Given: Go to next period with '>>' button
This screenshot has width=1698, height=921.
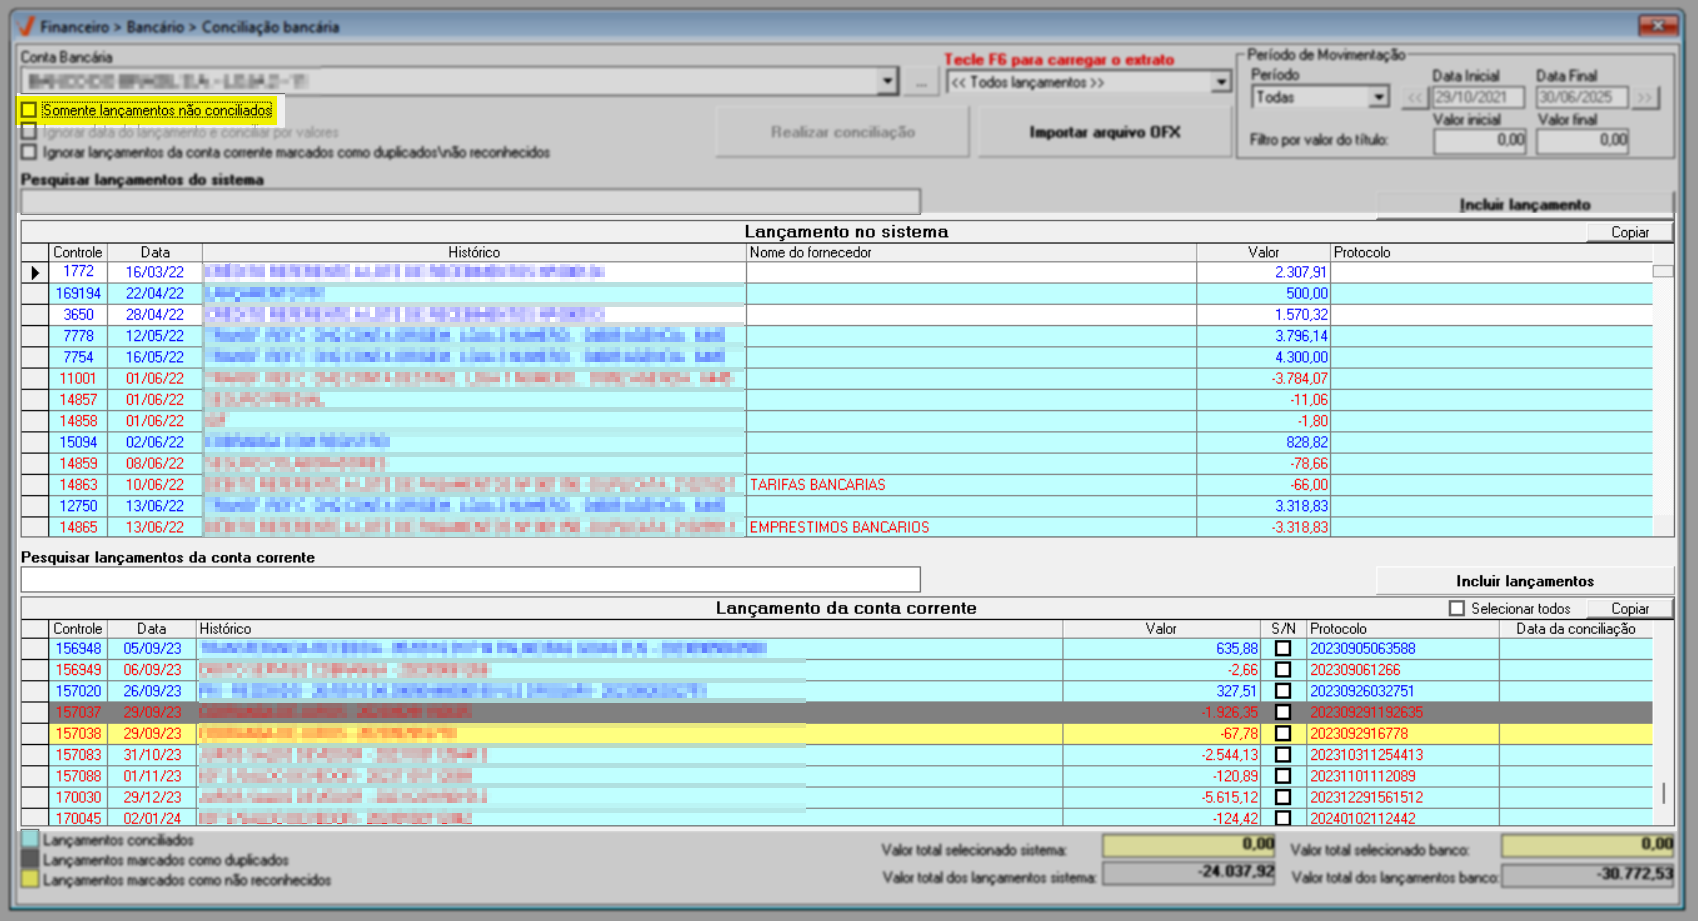Looking at the screenshot, I should click(x=1644, y=97).
